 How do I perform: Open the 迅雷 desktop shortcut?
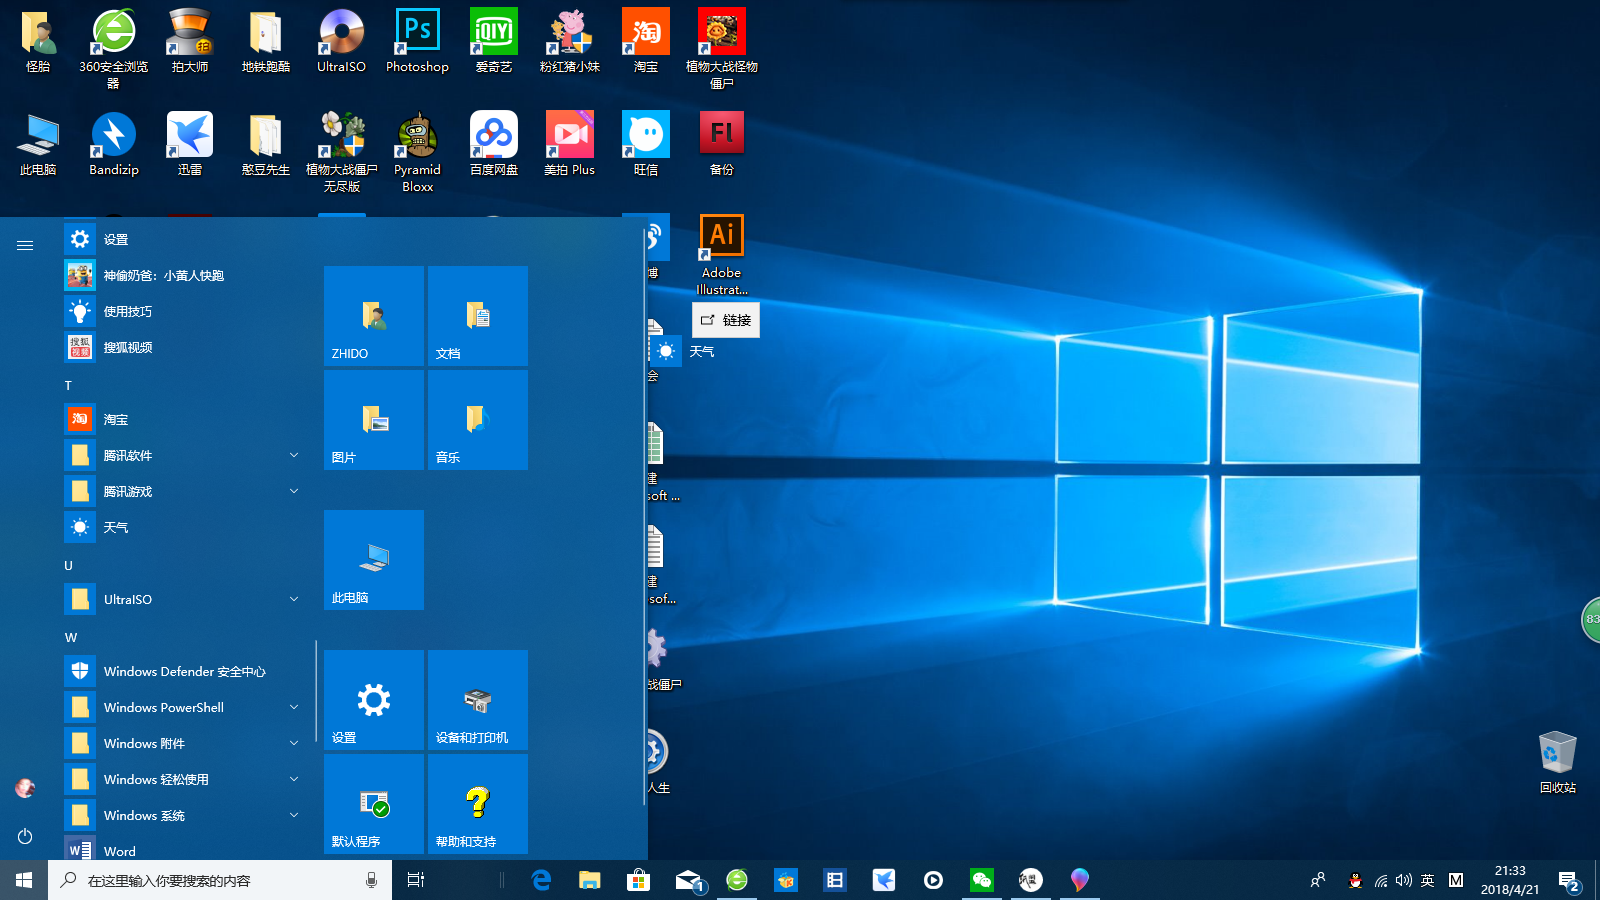coord(190,145)
